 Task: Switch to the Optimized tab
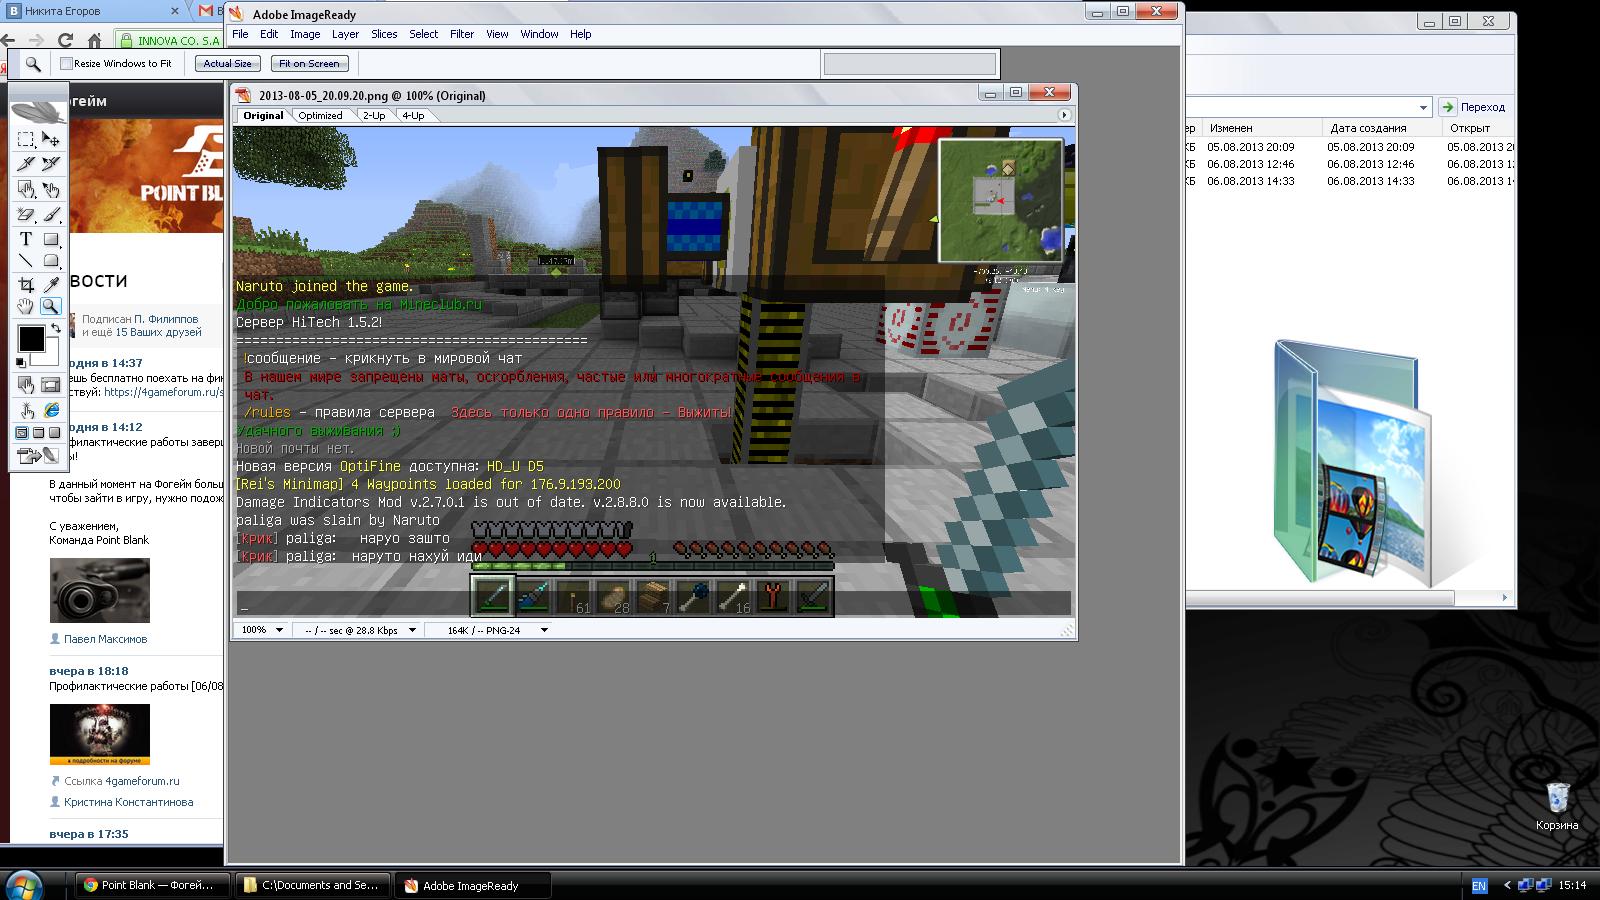tap(320, 116)
